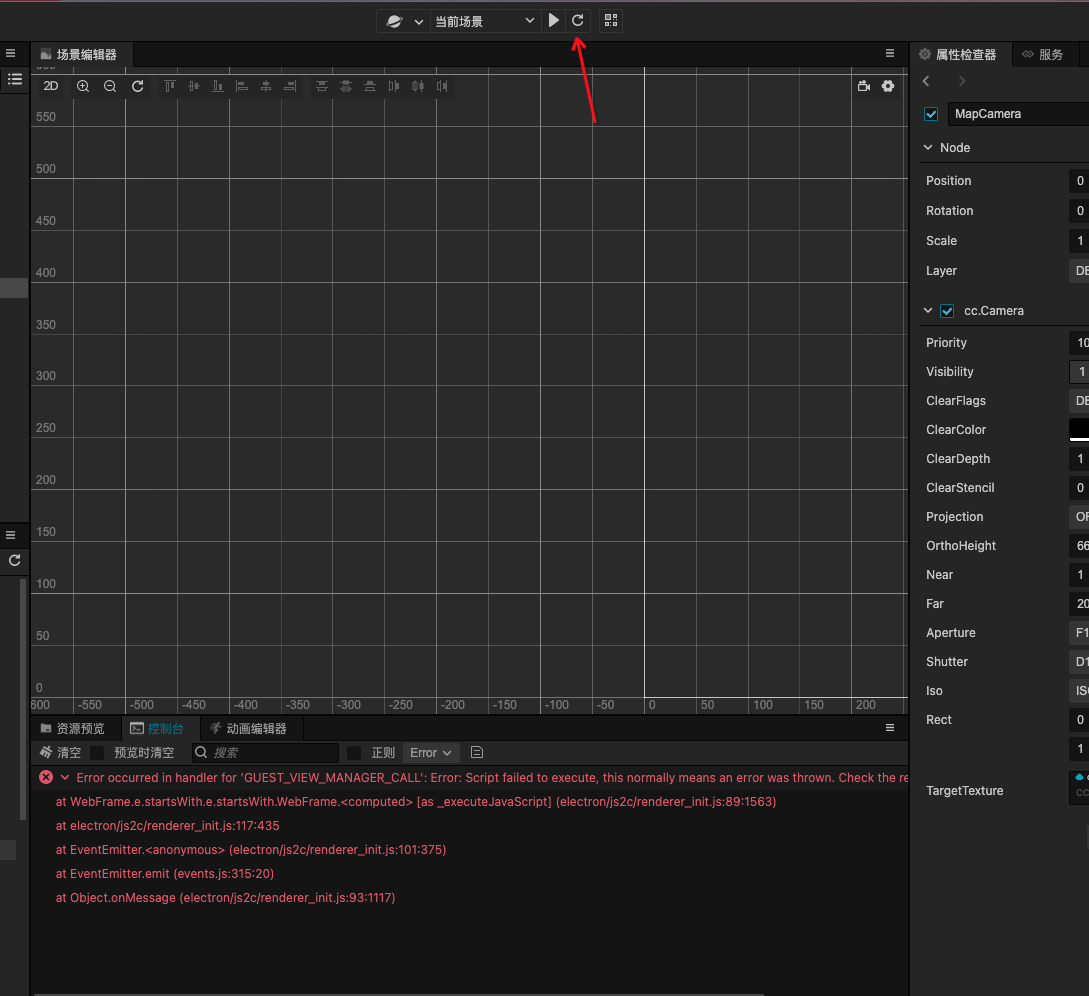Distribute nodes by left edges

(394, 86)
